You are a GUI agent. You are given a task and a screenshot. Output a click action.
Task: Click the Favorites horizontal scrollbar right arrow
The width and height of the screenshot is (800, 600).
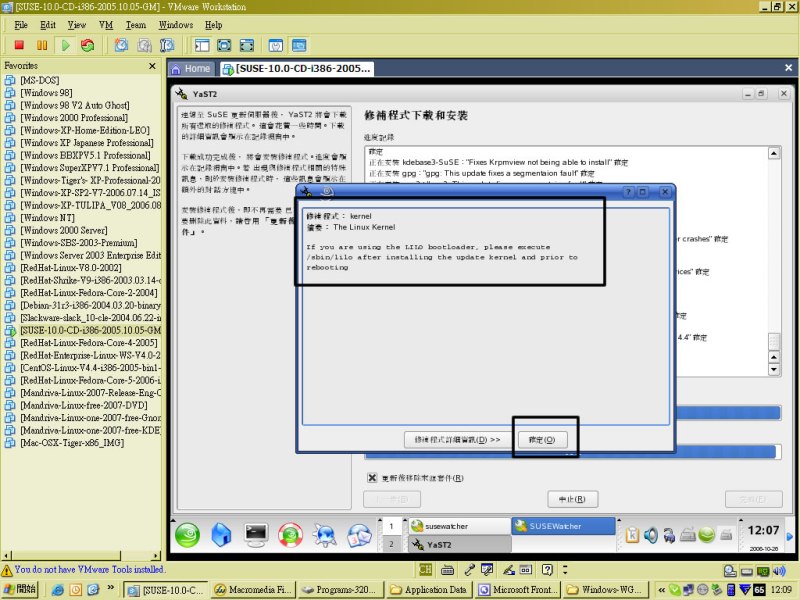coord(156,555)
